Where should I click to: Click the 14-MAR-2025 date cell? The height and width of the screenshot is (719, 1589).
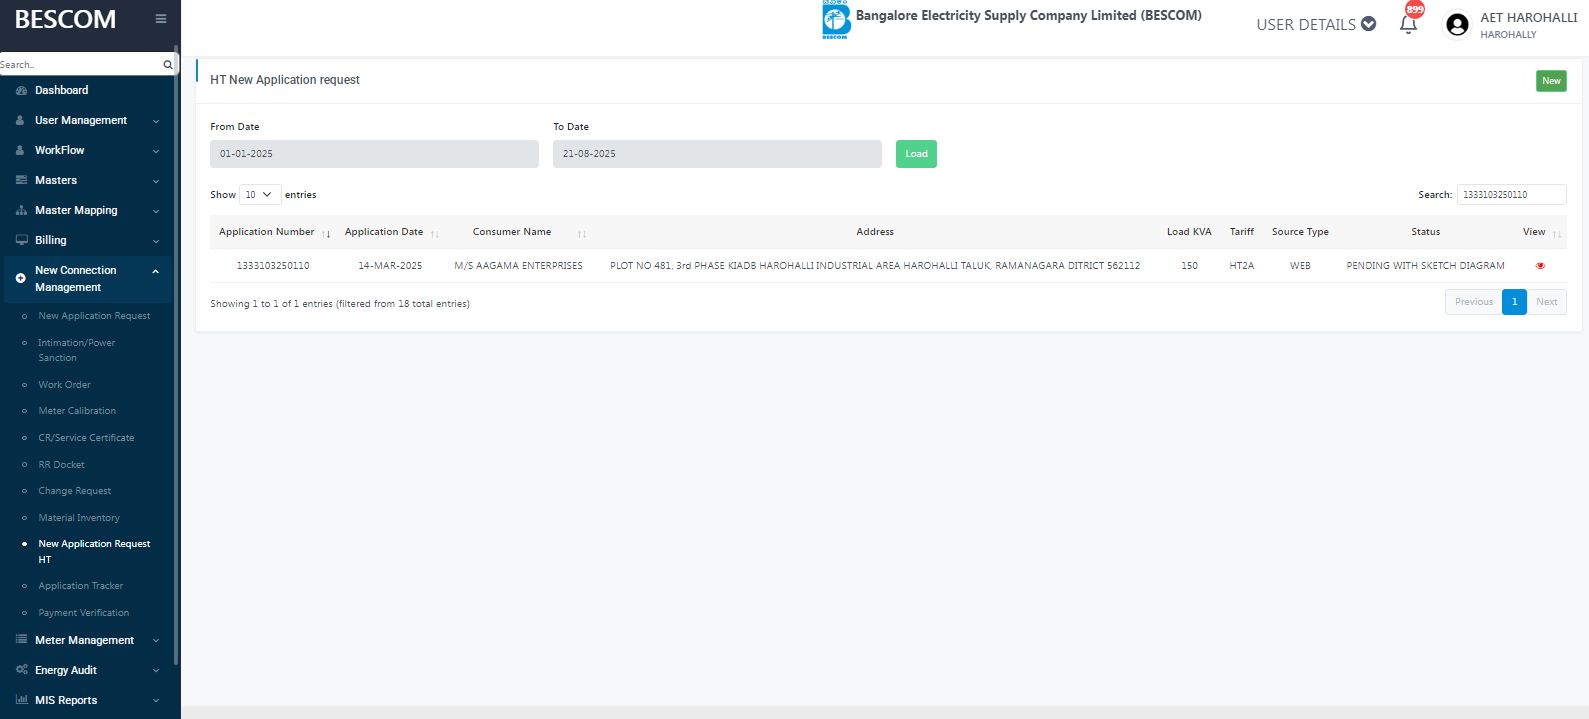(x=390, y=266)
